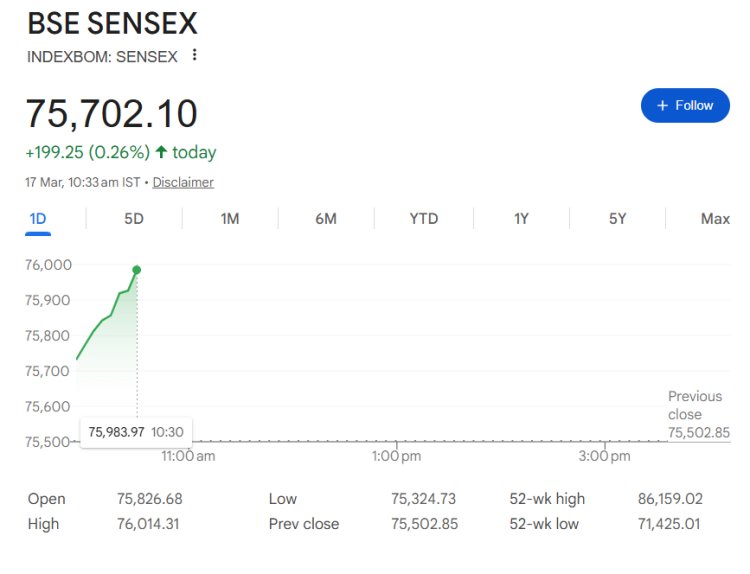Select the Max chart range
The width and height of the screenshot is (750, 574).
[x=714, y=219]
